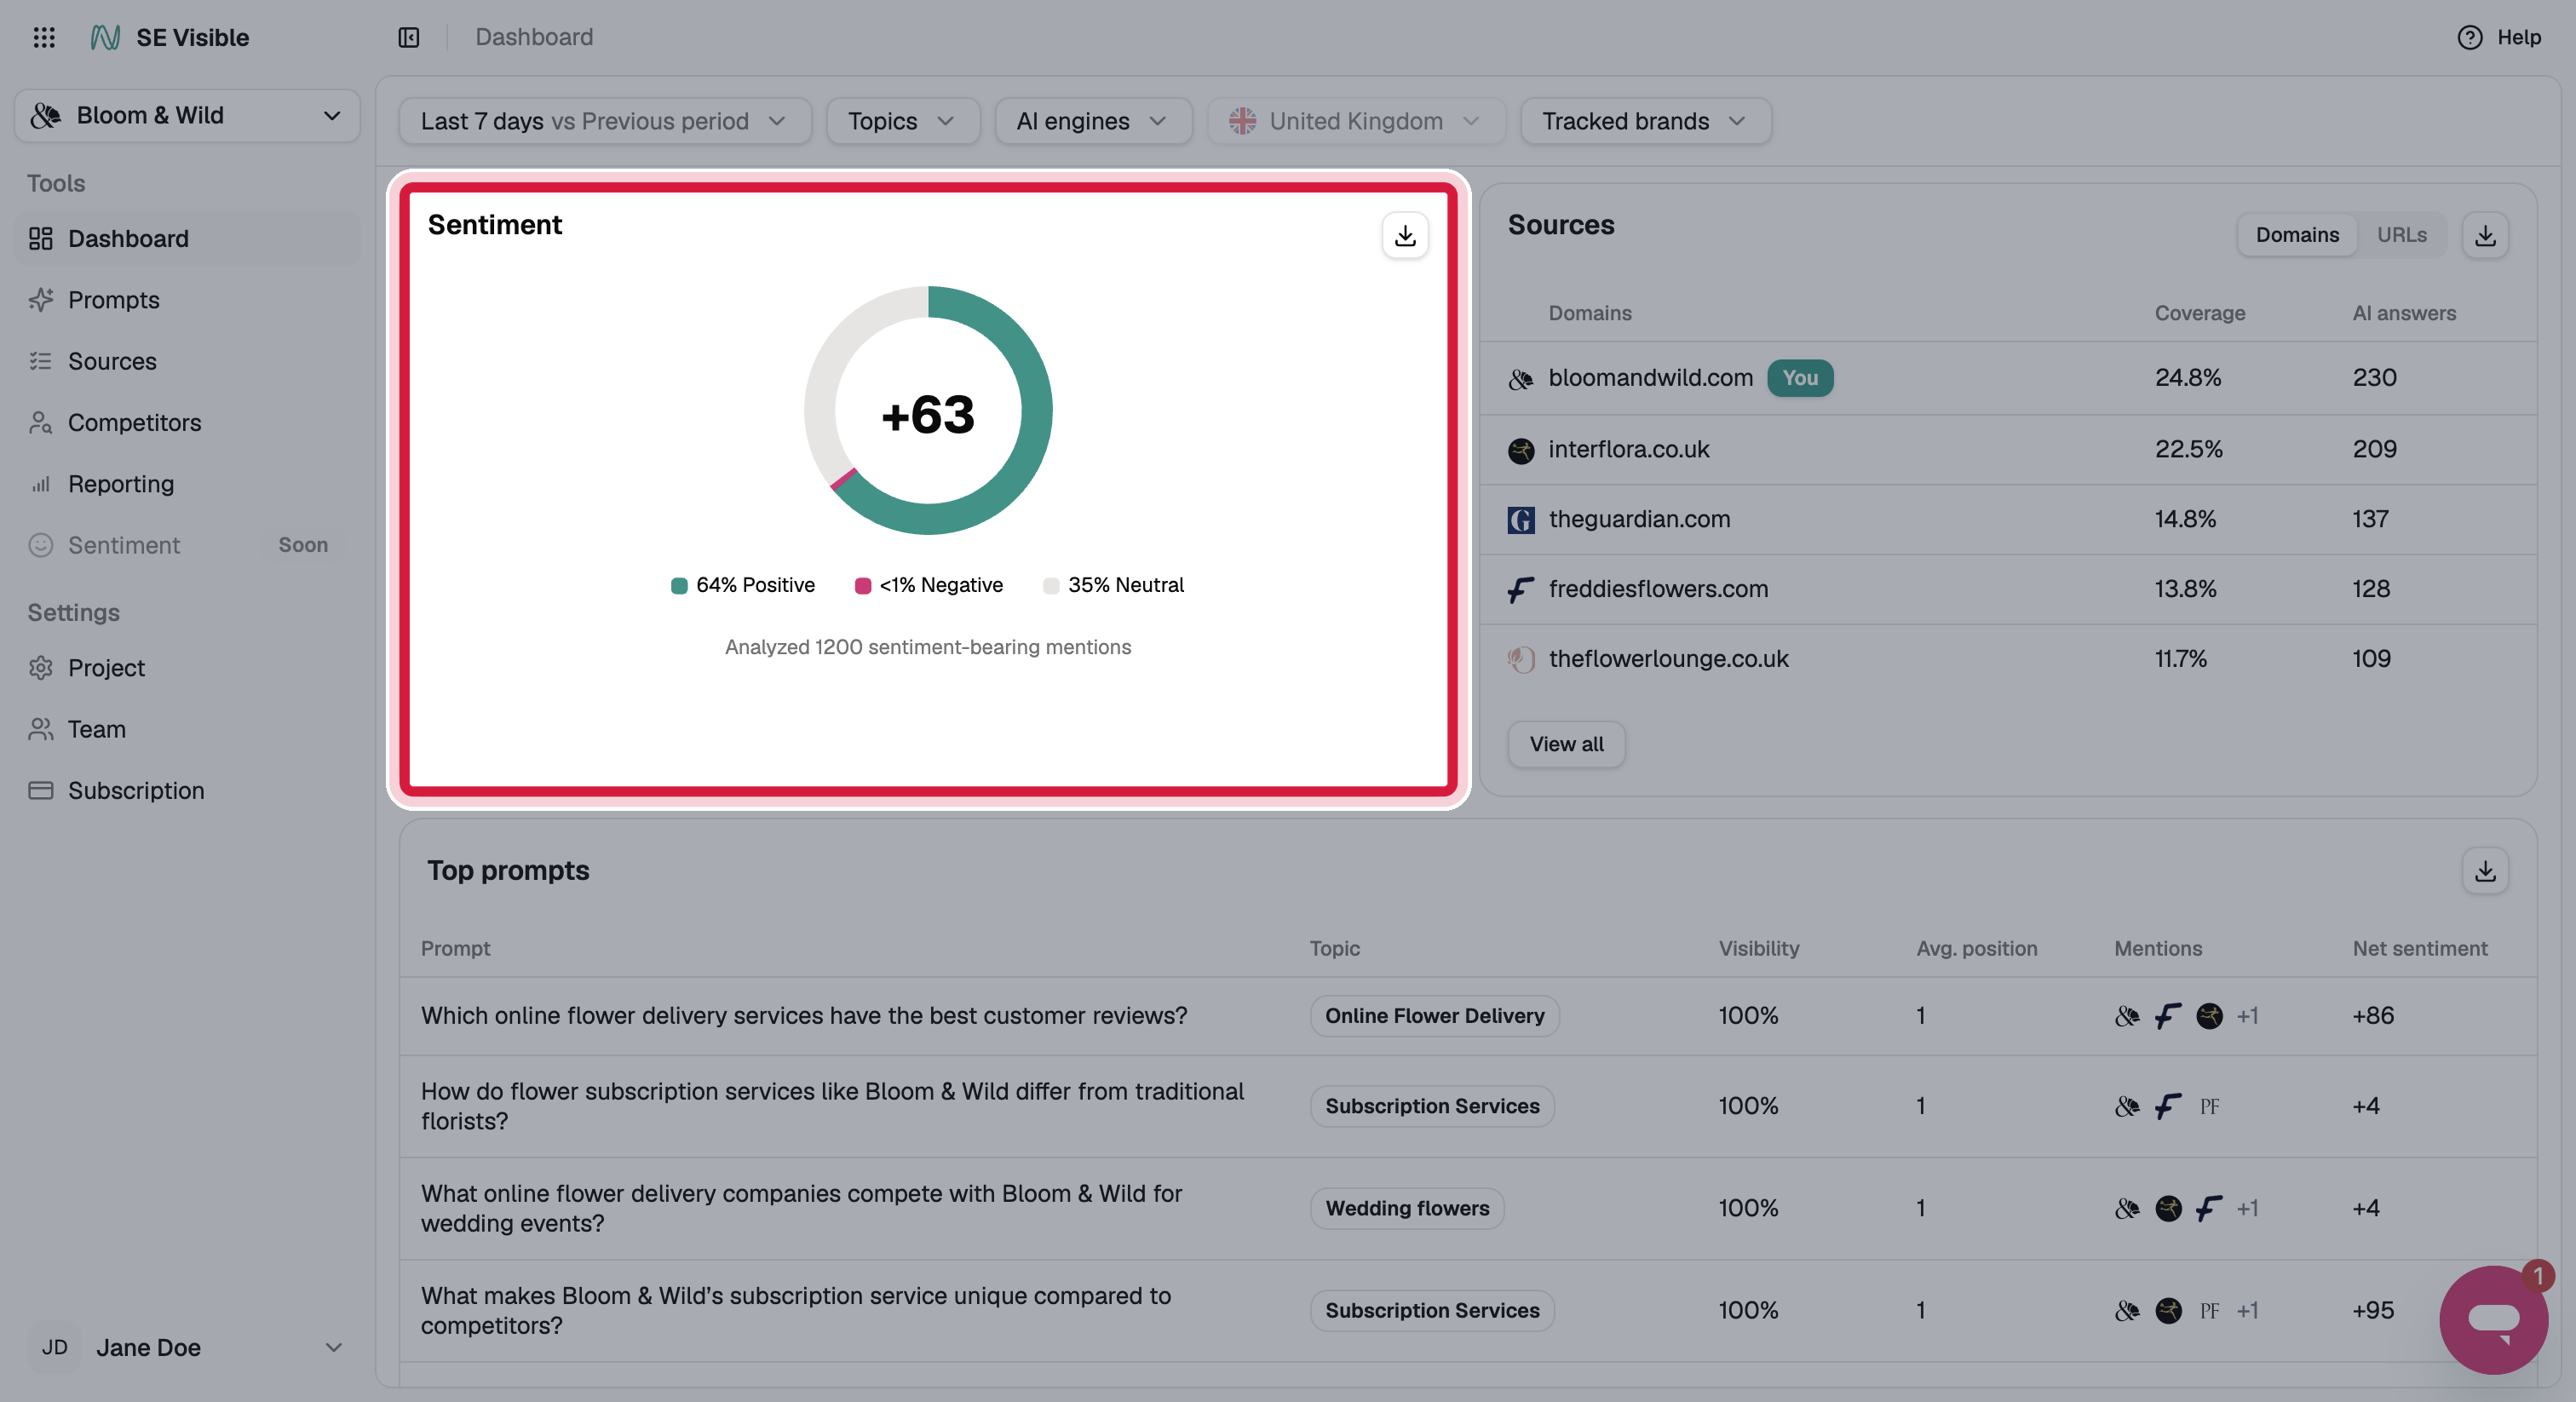Click the Team people icon
The image size is (2576, 1402).
point(41,729)
